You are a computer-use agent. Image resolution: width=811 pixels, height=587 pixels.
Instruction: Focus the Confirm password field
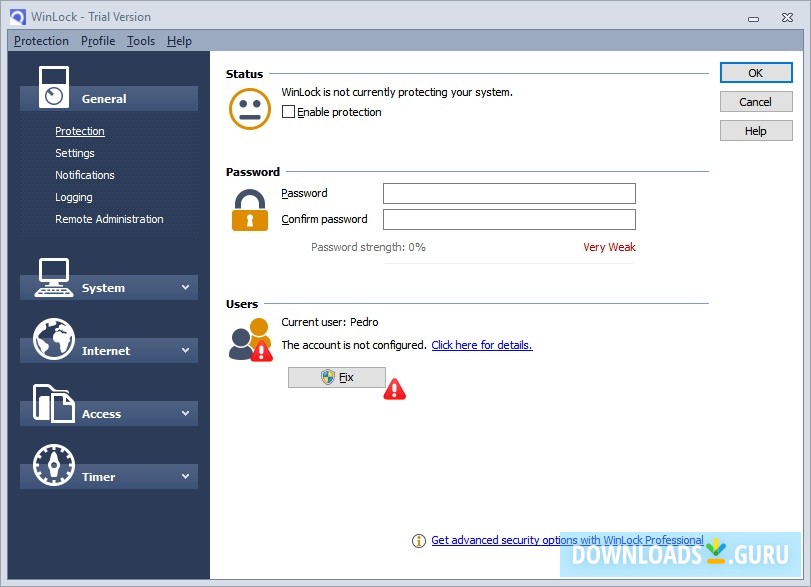click(509, 219)
